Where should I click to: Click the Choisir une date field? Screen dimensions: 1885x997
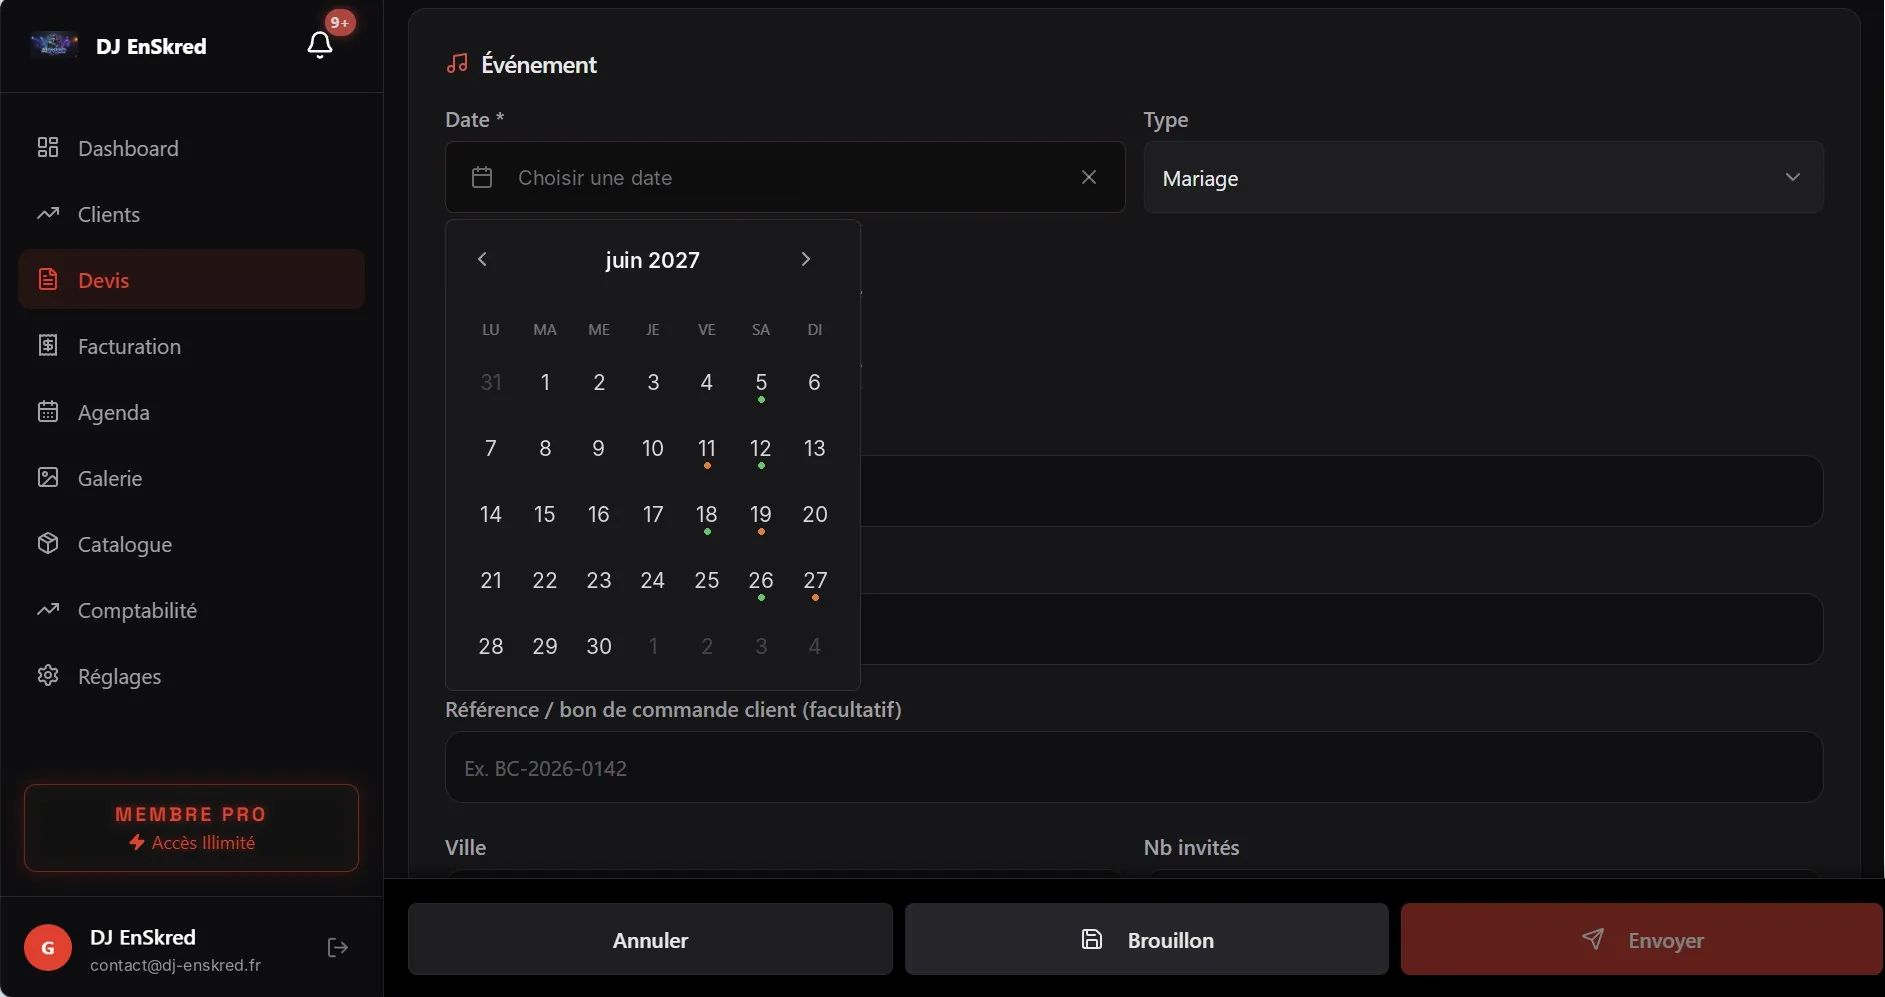(x=785, y=177)
